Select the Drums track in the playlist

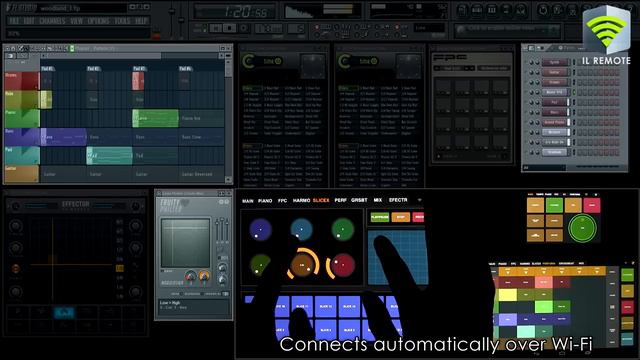pyautogui.click(x=22, y=80)
